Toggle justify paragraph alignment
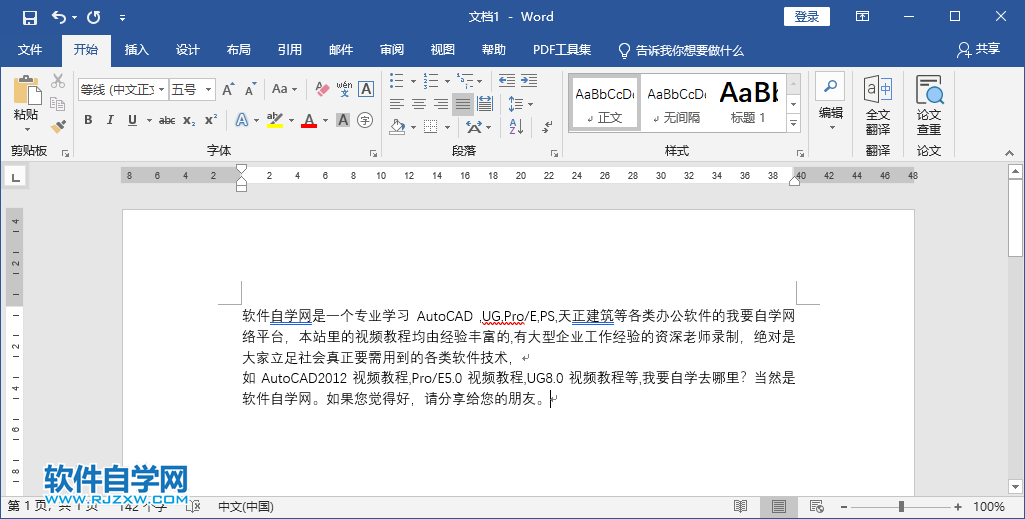1025x519 pixels. click(462, 104)
